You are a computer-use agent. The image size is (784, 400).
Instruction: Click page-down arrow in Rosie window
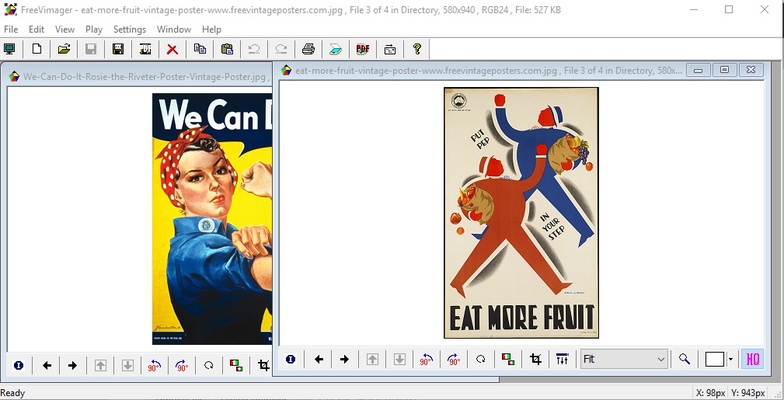pos(128,366)
